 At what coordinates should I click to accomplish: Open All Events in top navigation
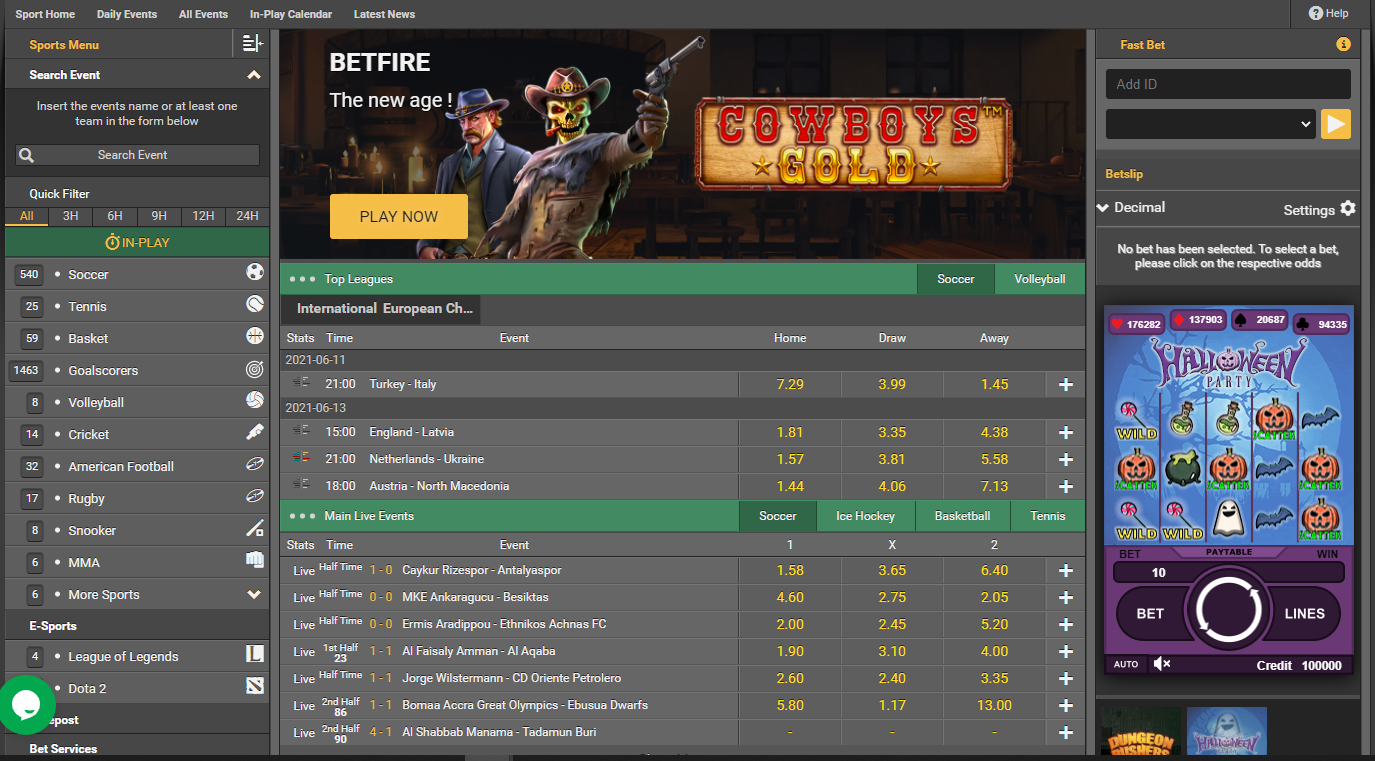coord(203,14)
